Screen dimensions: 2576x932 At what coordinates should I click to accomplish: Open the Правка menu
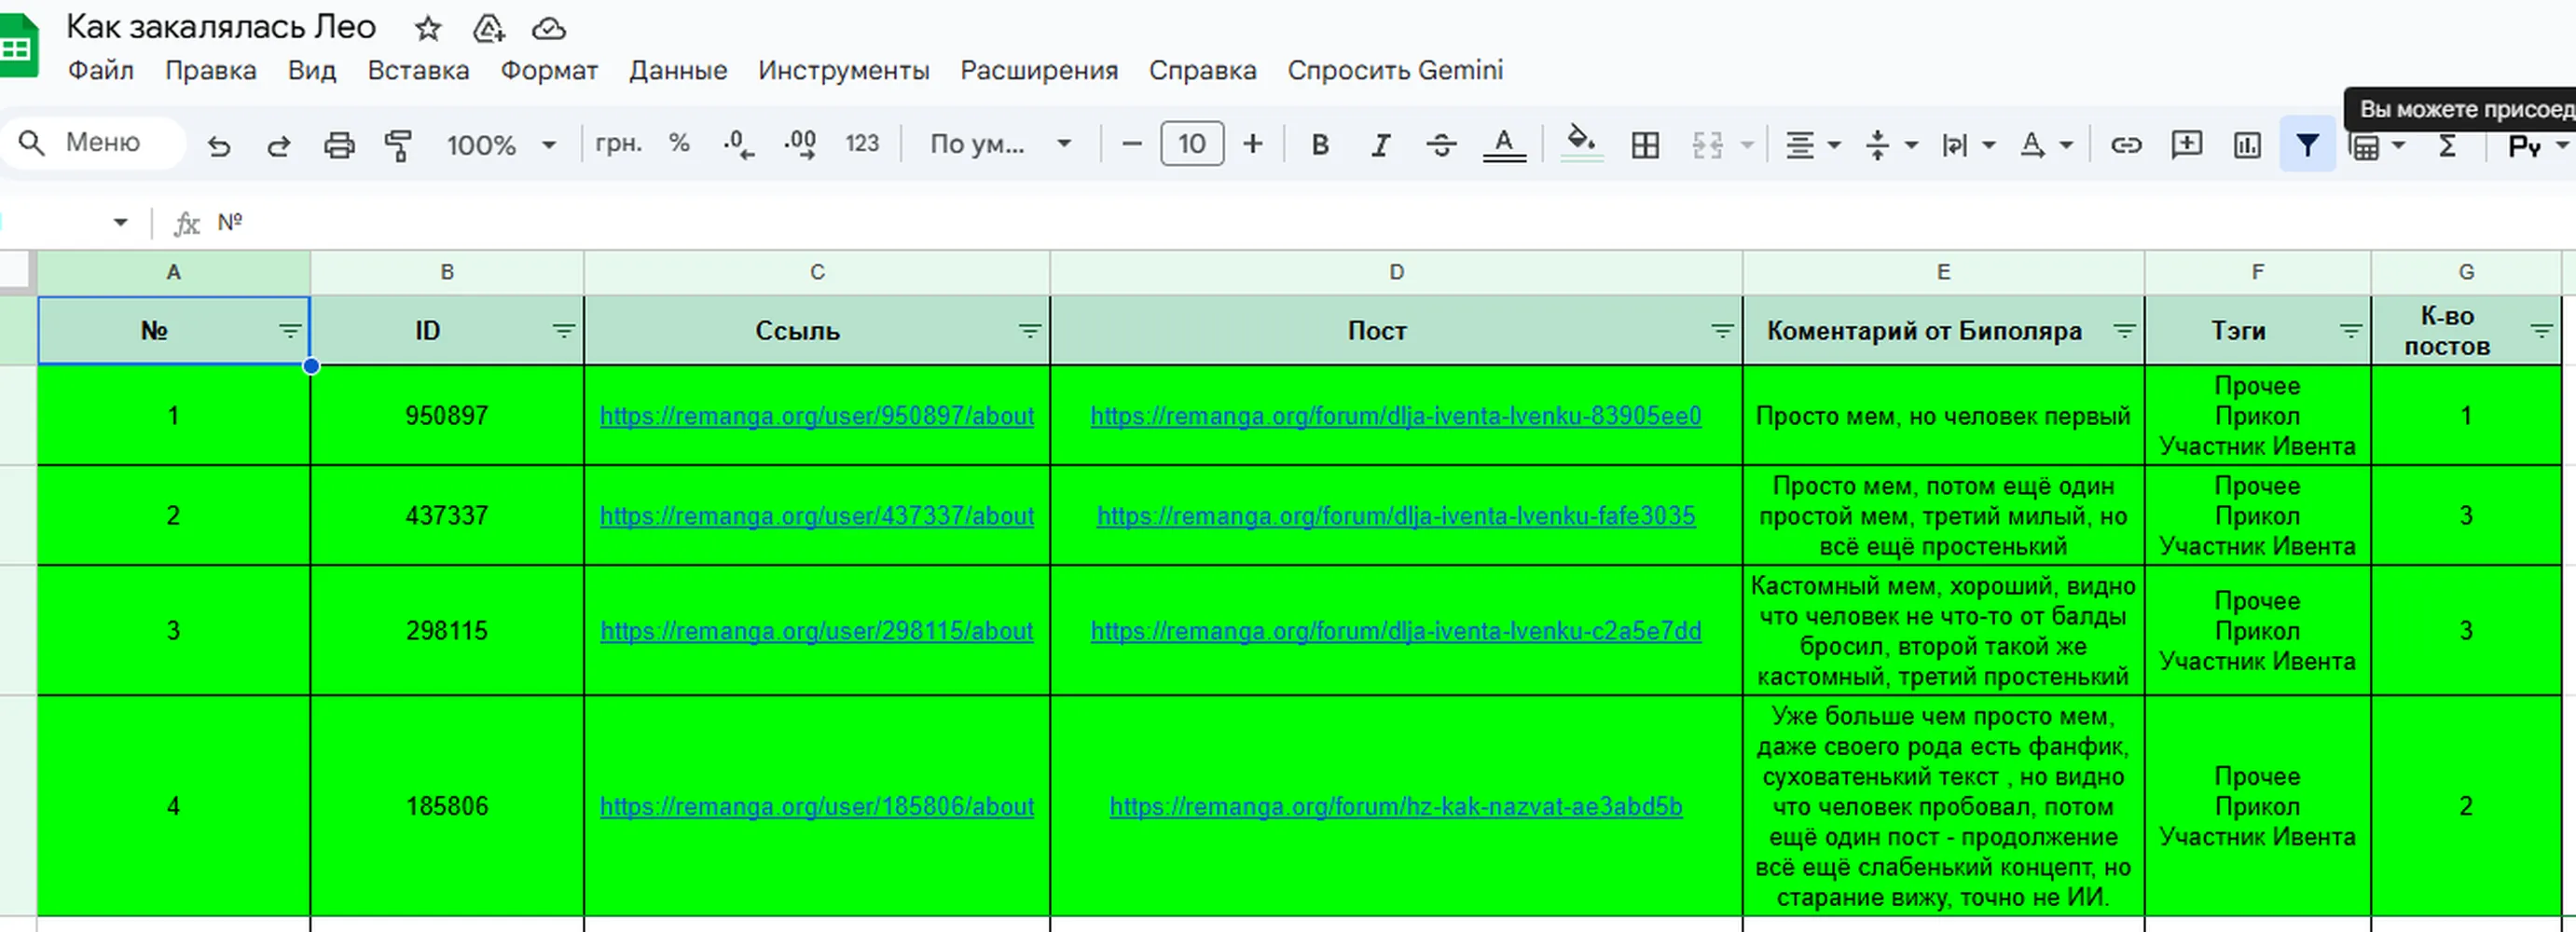211,70
